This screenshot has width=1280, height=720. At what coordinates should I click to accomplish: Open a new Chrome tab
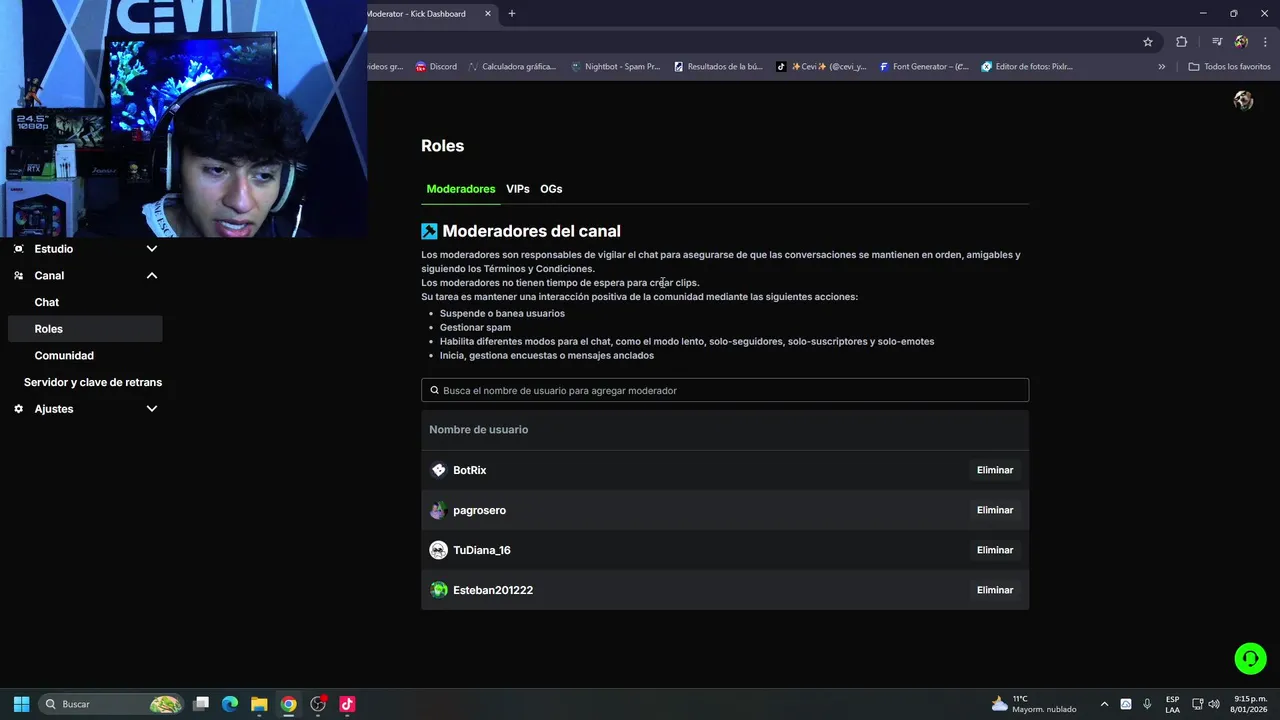(x=512, y=14)
